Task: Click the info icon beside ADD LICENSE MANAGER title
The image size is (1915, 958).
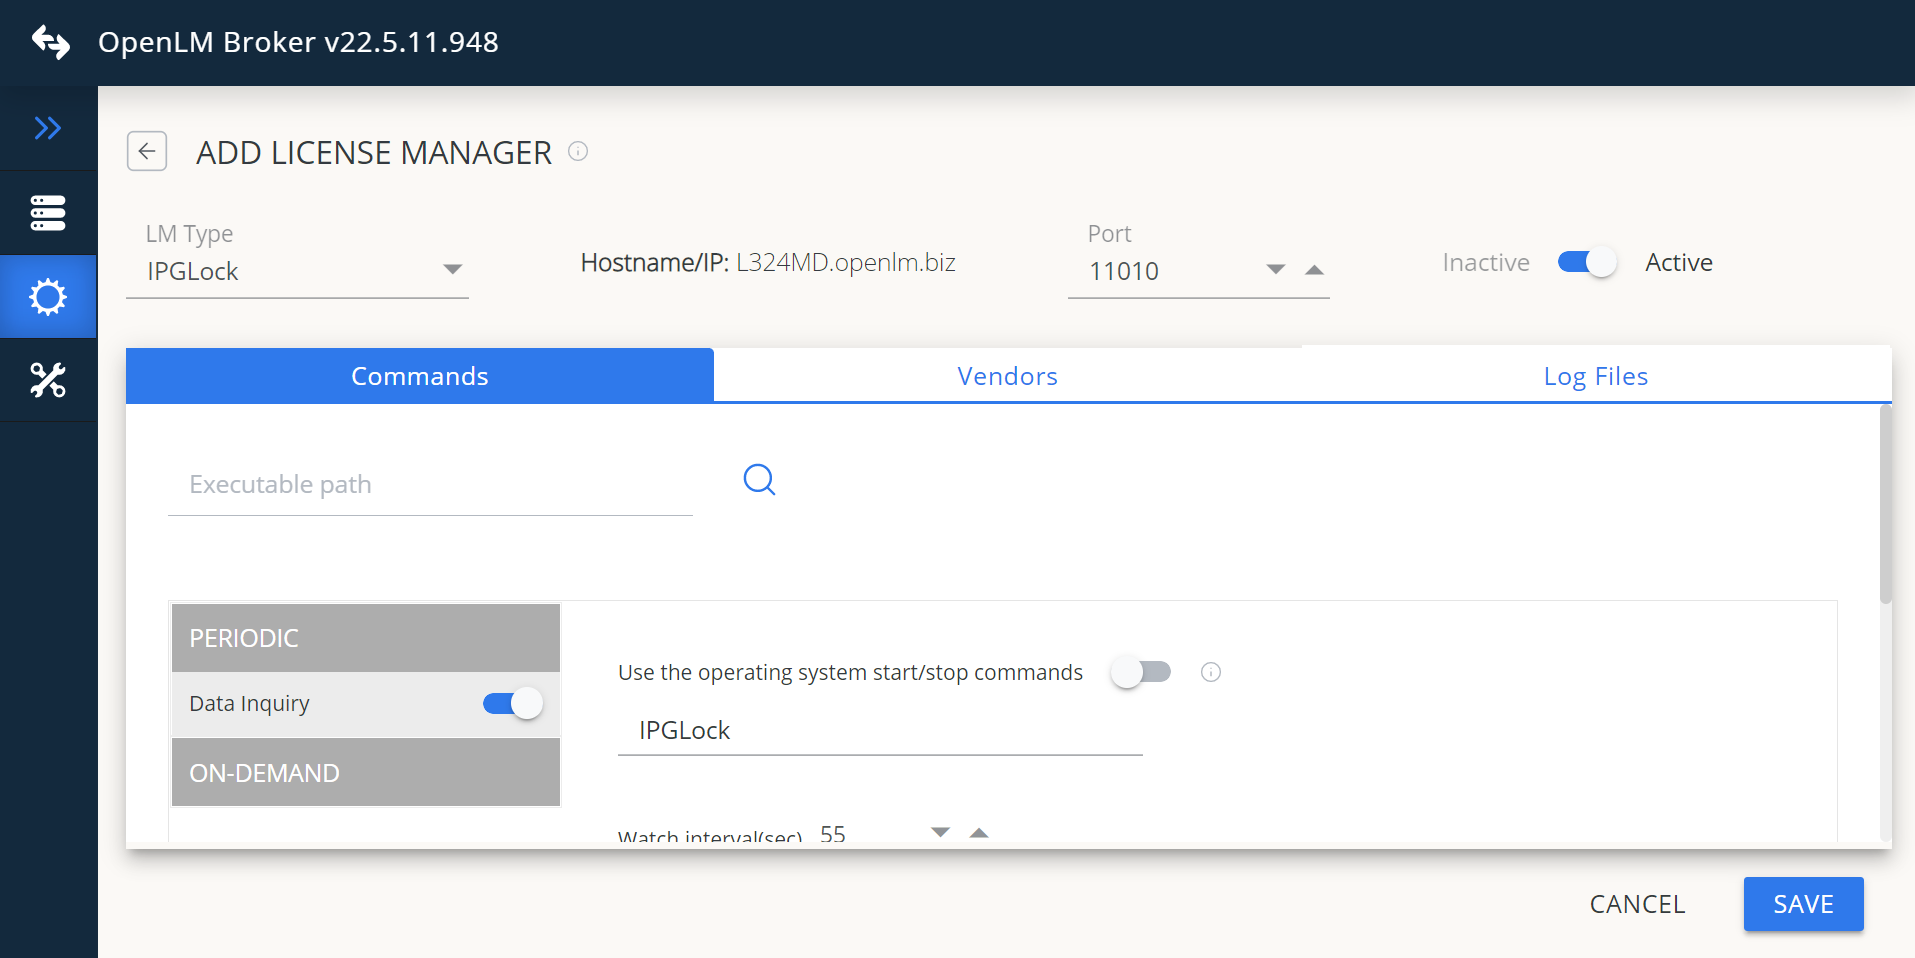Action: click(x=578, y=151)
